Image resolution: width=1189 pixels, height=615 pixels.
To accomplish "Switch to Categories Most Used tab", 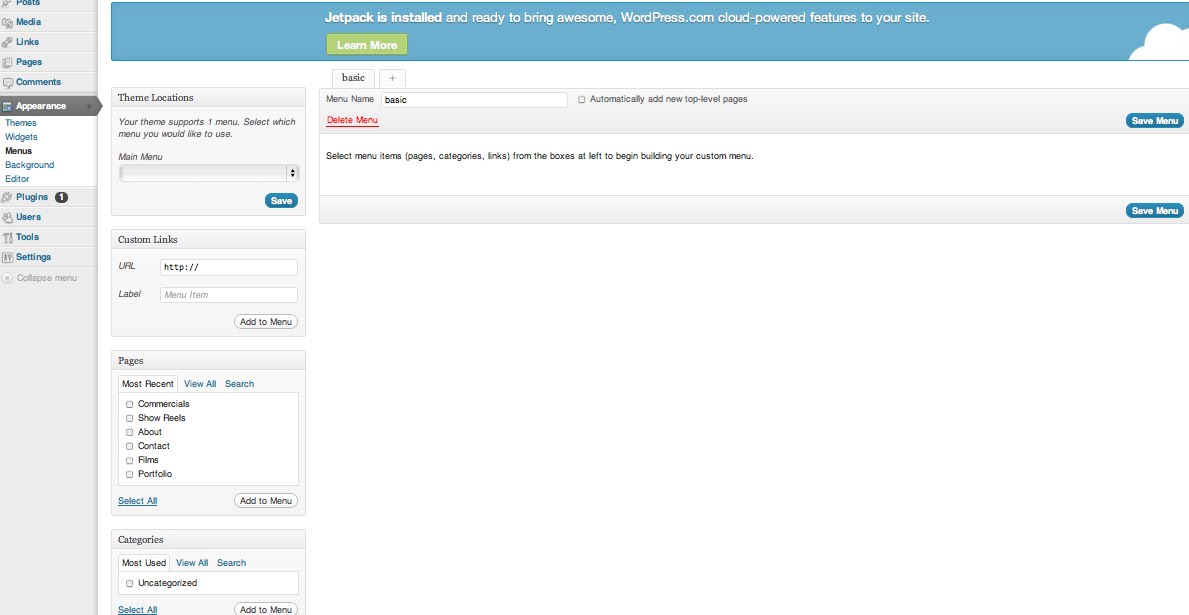I will [144, 563].
